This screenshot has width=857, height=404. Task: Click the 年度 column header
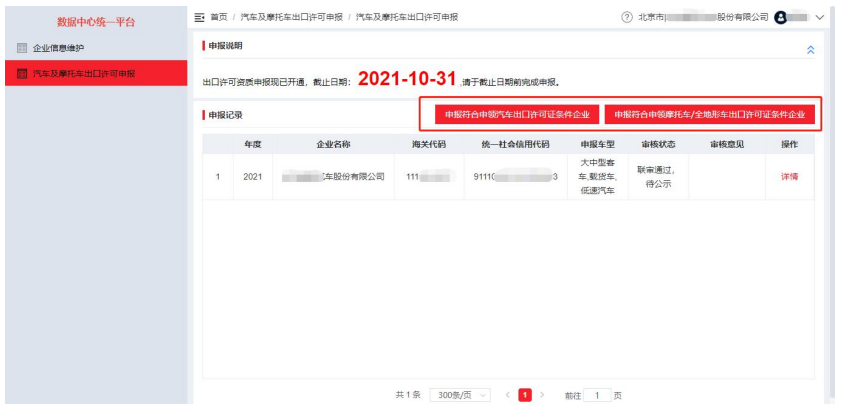[253, 144]
